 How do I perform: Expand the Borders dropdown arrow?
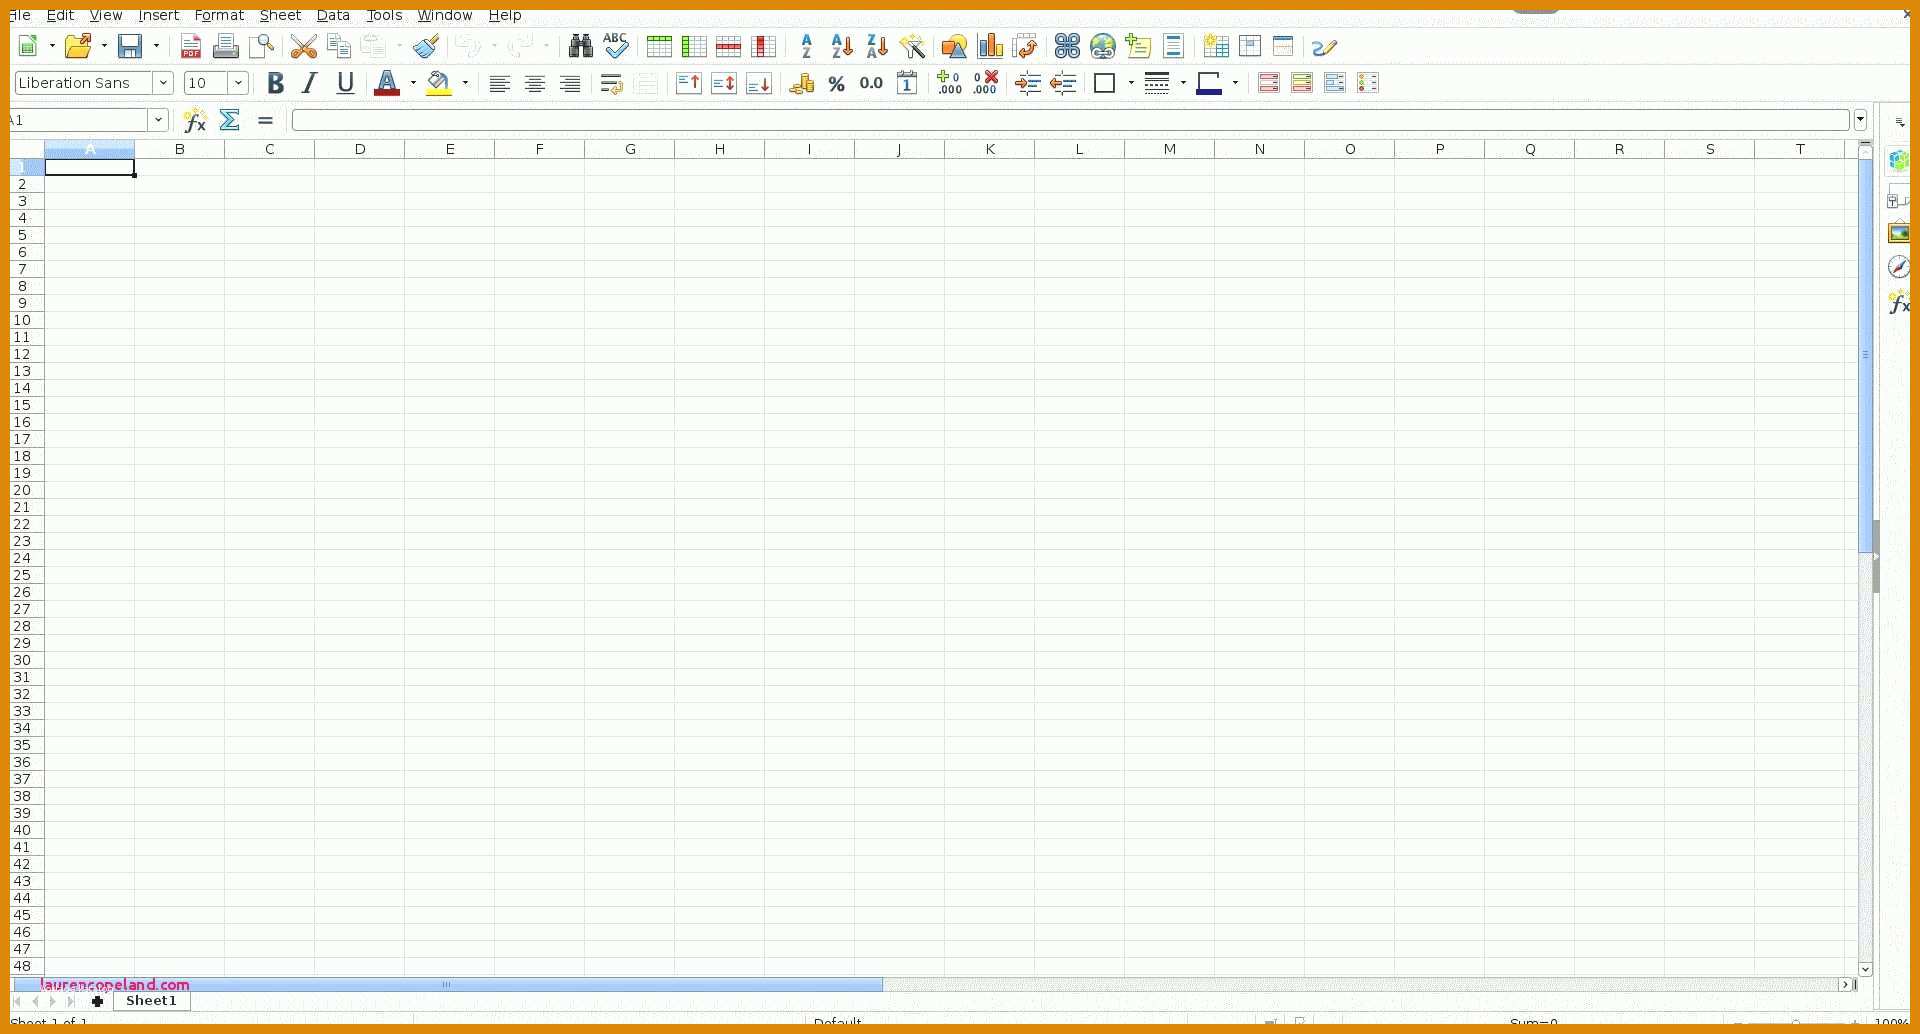[1131, 84]
